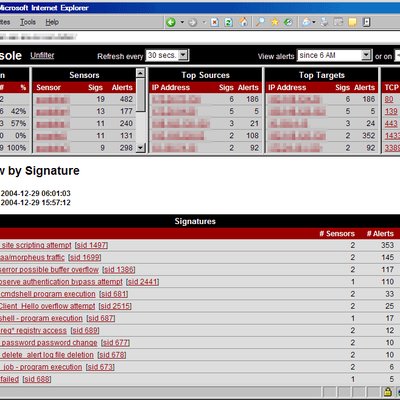Click the Stop loading icon
400x400 pixels.
click(x=214, y=22)
